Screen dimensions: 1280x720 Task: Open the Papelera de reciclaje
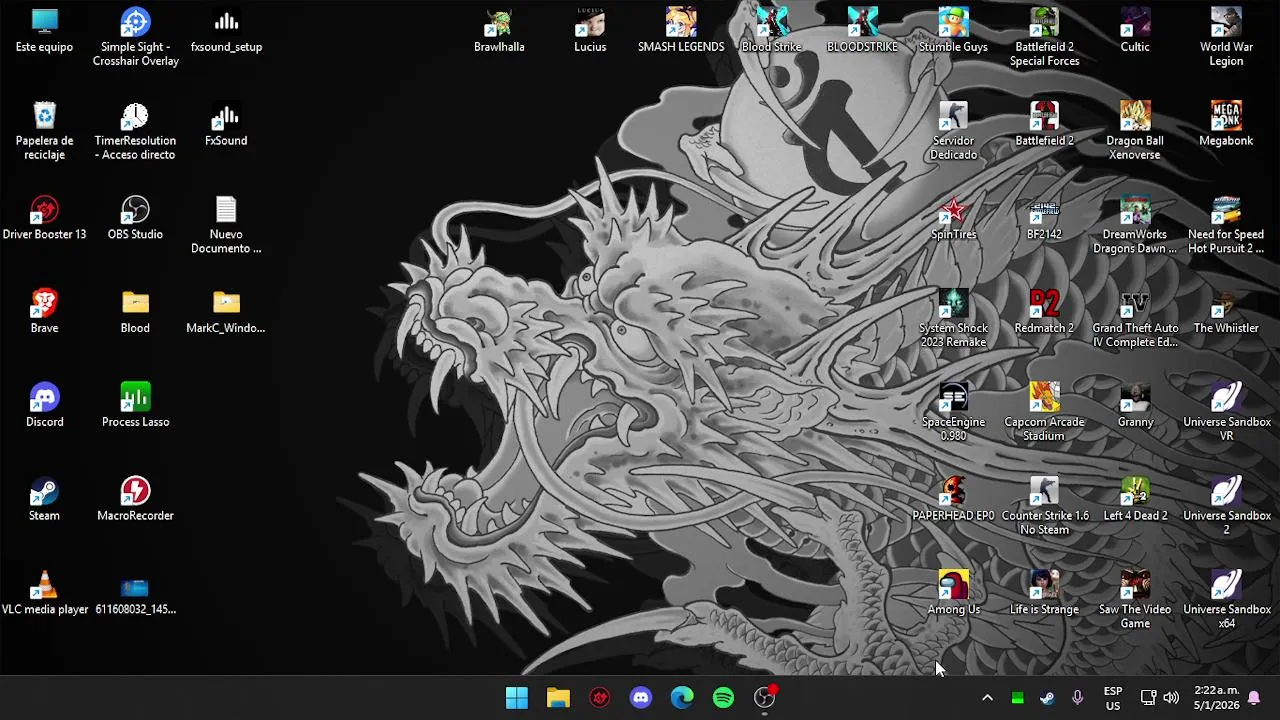click(44, 131)
